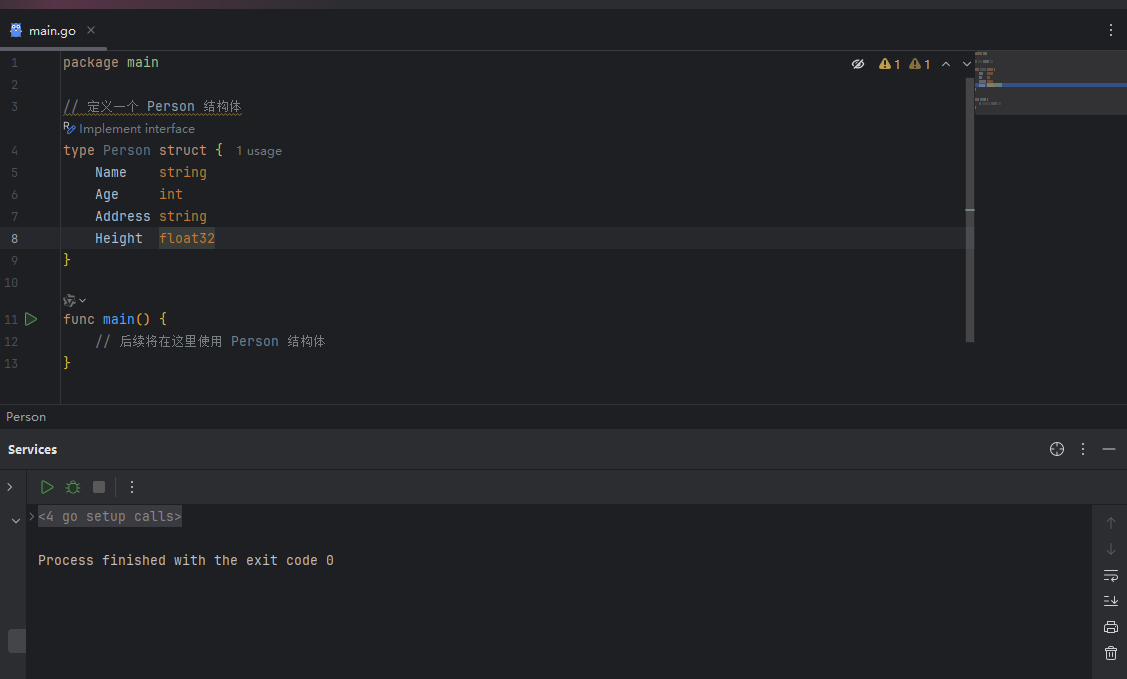This screenshot has height=679, width=1127.
Task: Stop the process with square stop icon
Action: click(99, 487)
